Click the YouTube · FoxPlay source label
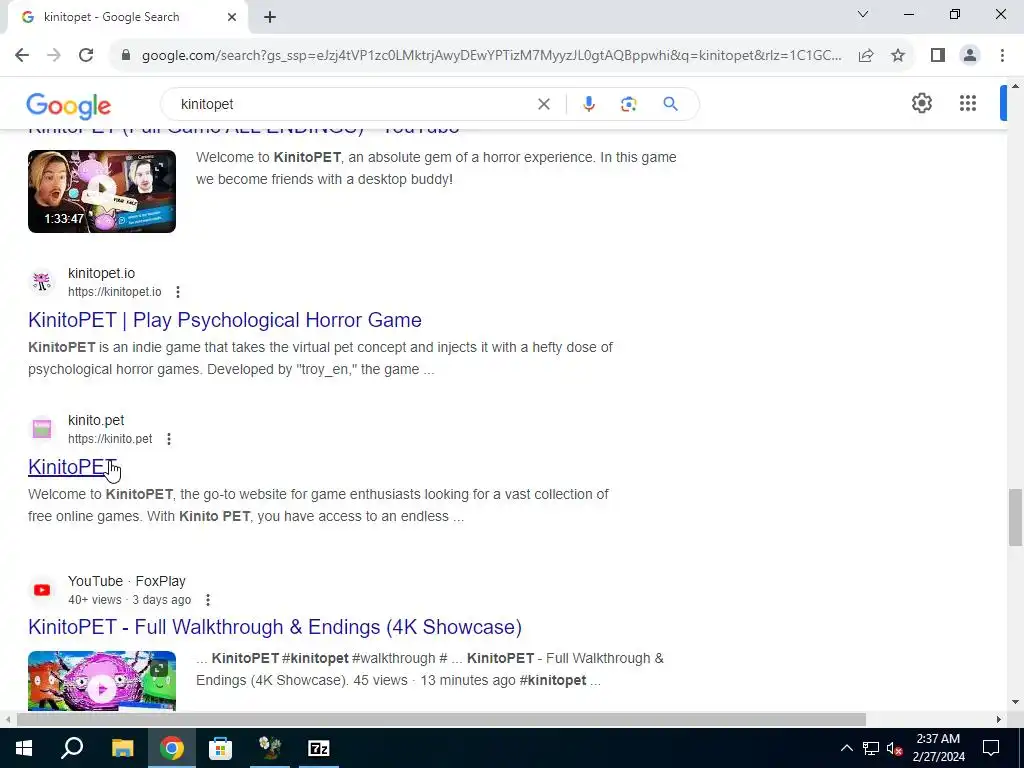The height and width of the screenshot is (768, 1024). point(127,581)
